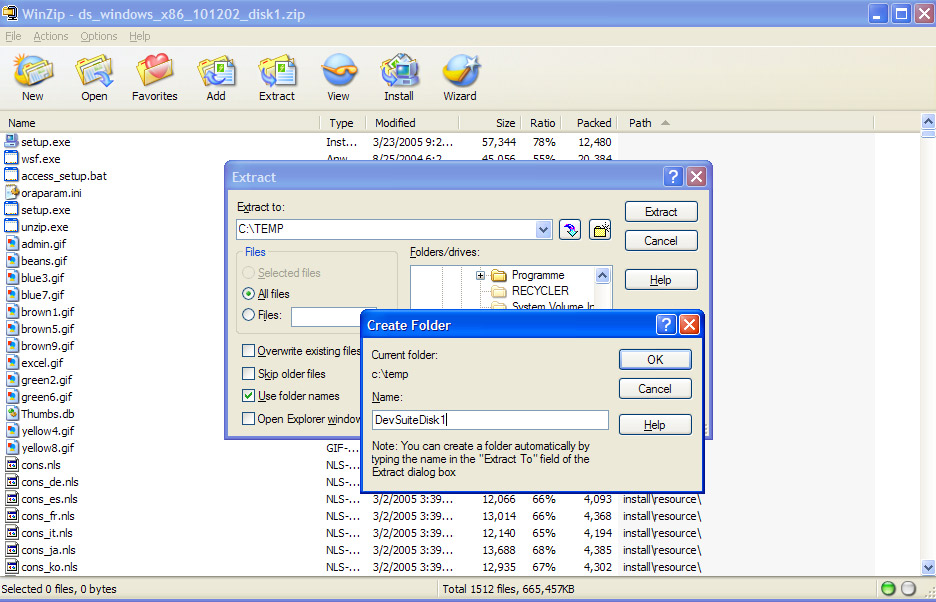Click the file list scrollbar up arrow
The height and width of the screenshot is (602, 936).
(x=928, y=122)
